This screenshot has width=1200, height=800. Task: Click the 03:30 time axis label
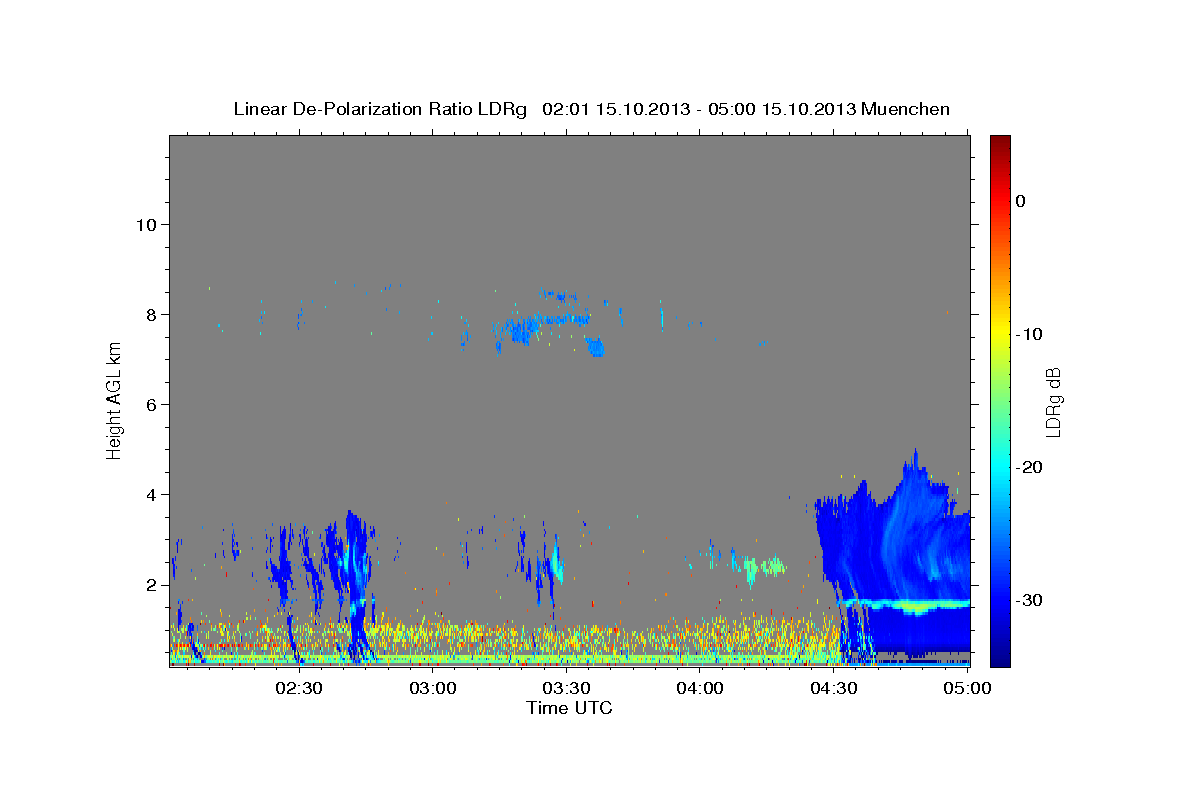[566, 688]
